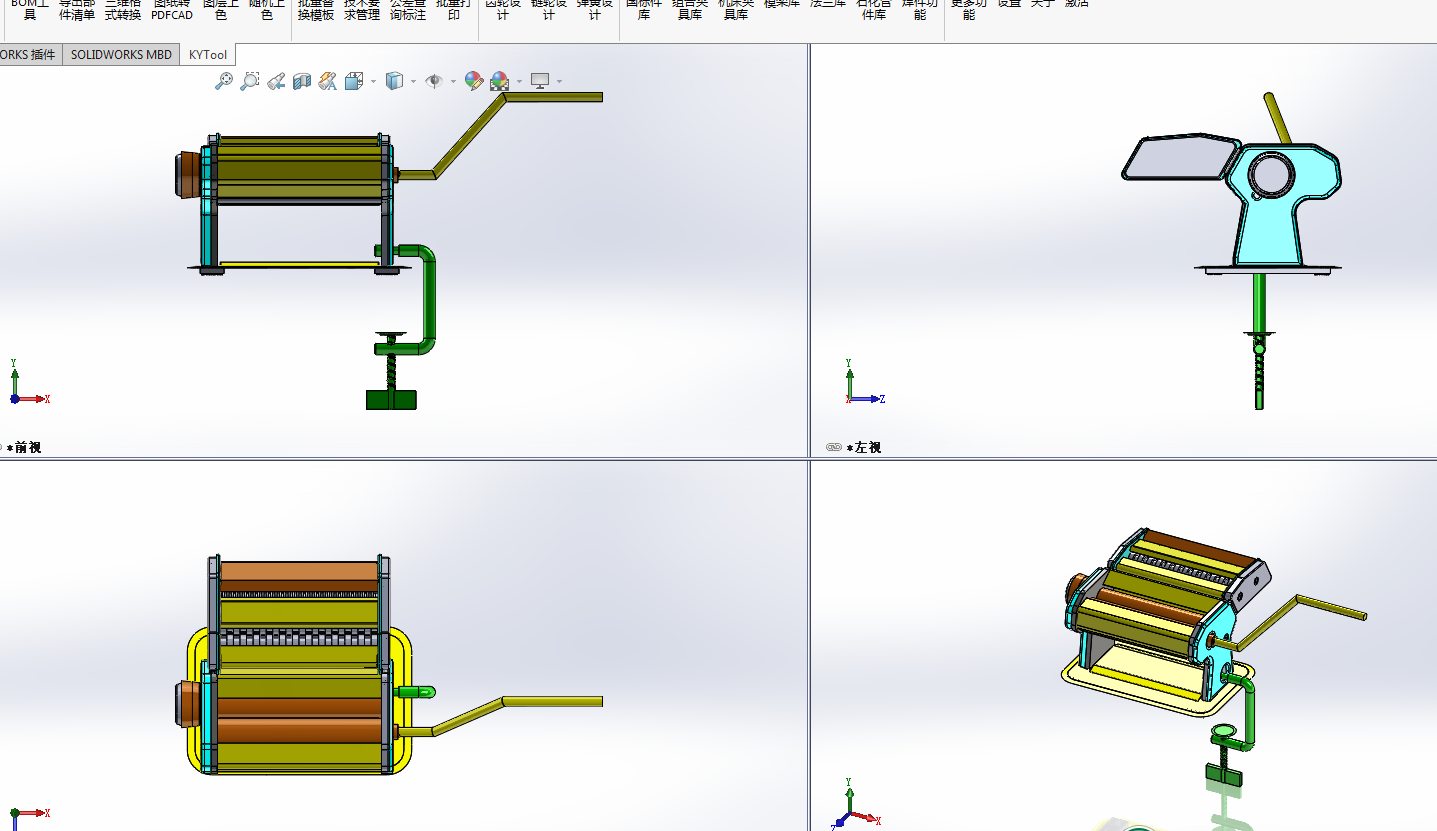Open the 组合夹具库 library

(x=690, y=9)
